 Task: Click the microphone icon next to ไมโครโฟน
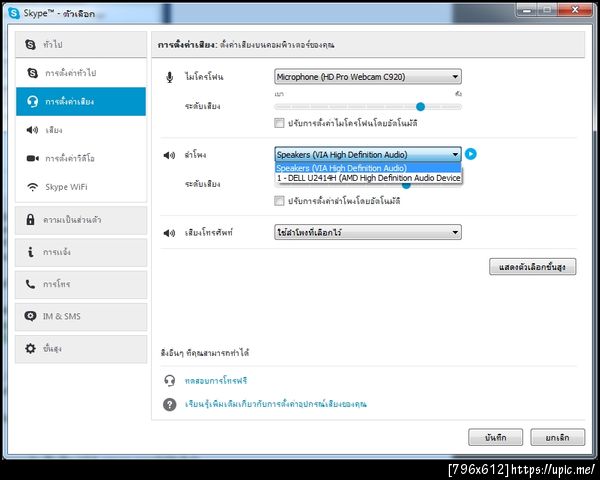170,77
